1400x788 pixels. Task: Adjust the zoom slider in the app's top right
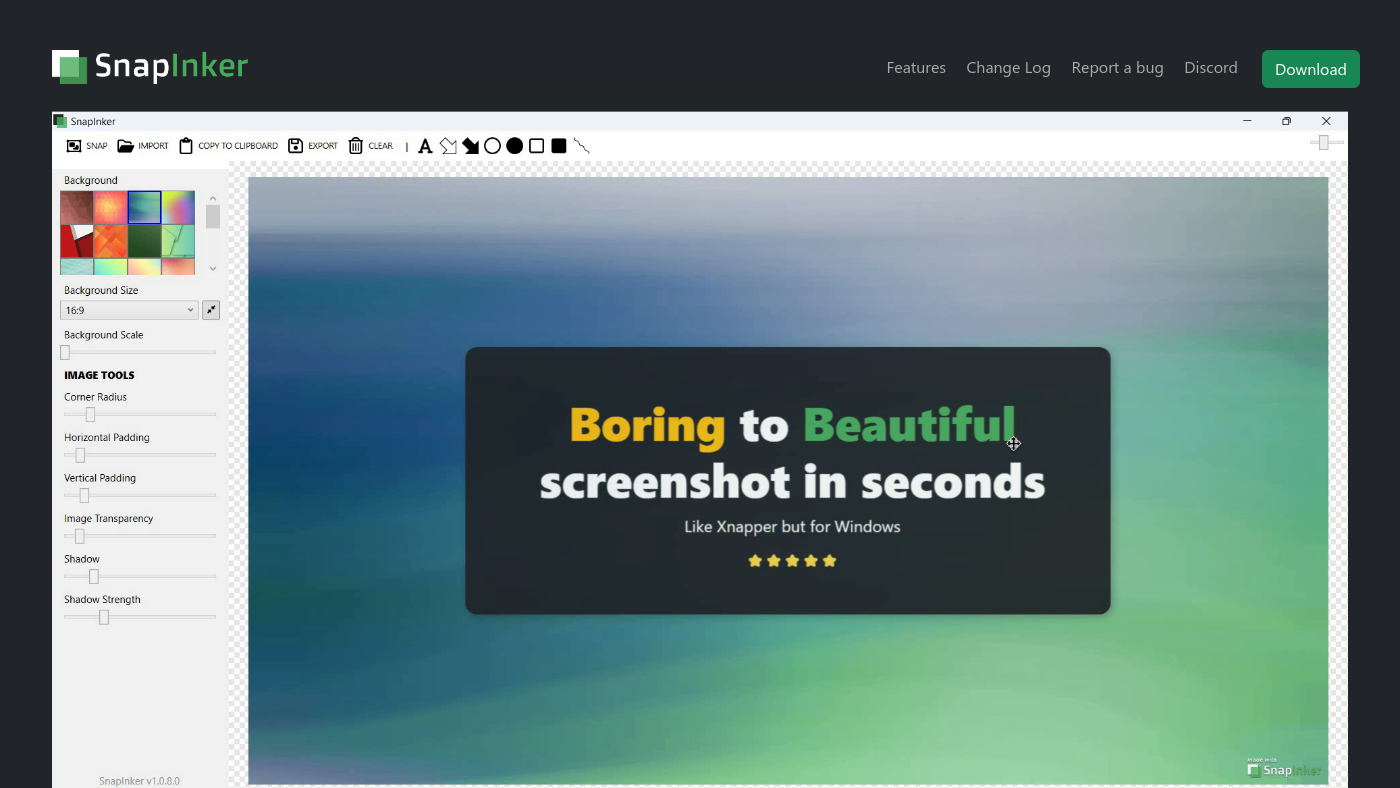[1324, 143]
